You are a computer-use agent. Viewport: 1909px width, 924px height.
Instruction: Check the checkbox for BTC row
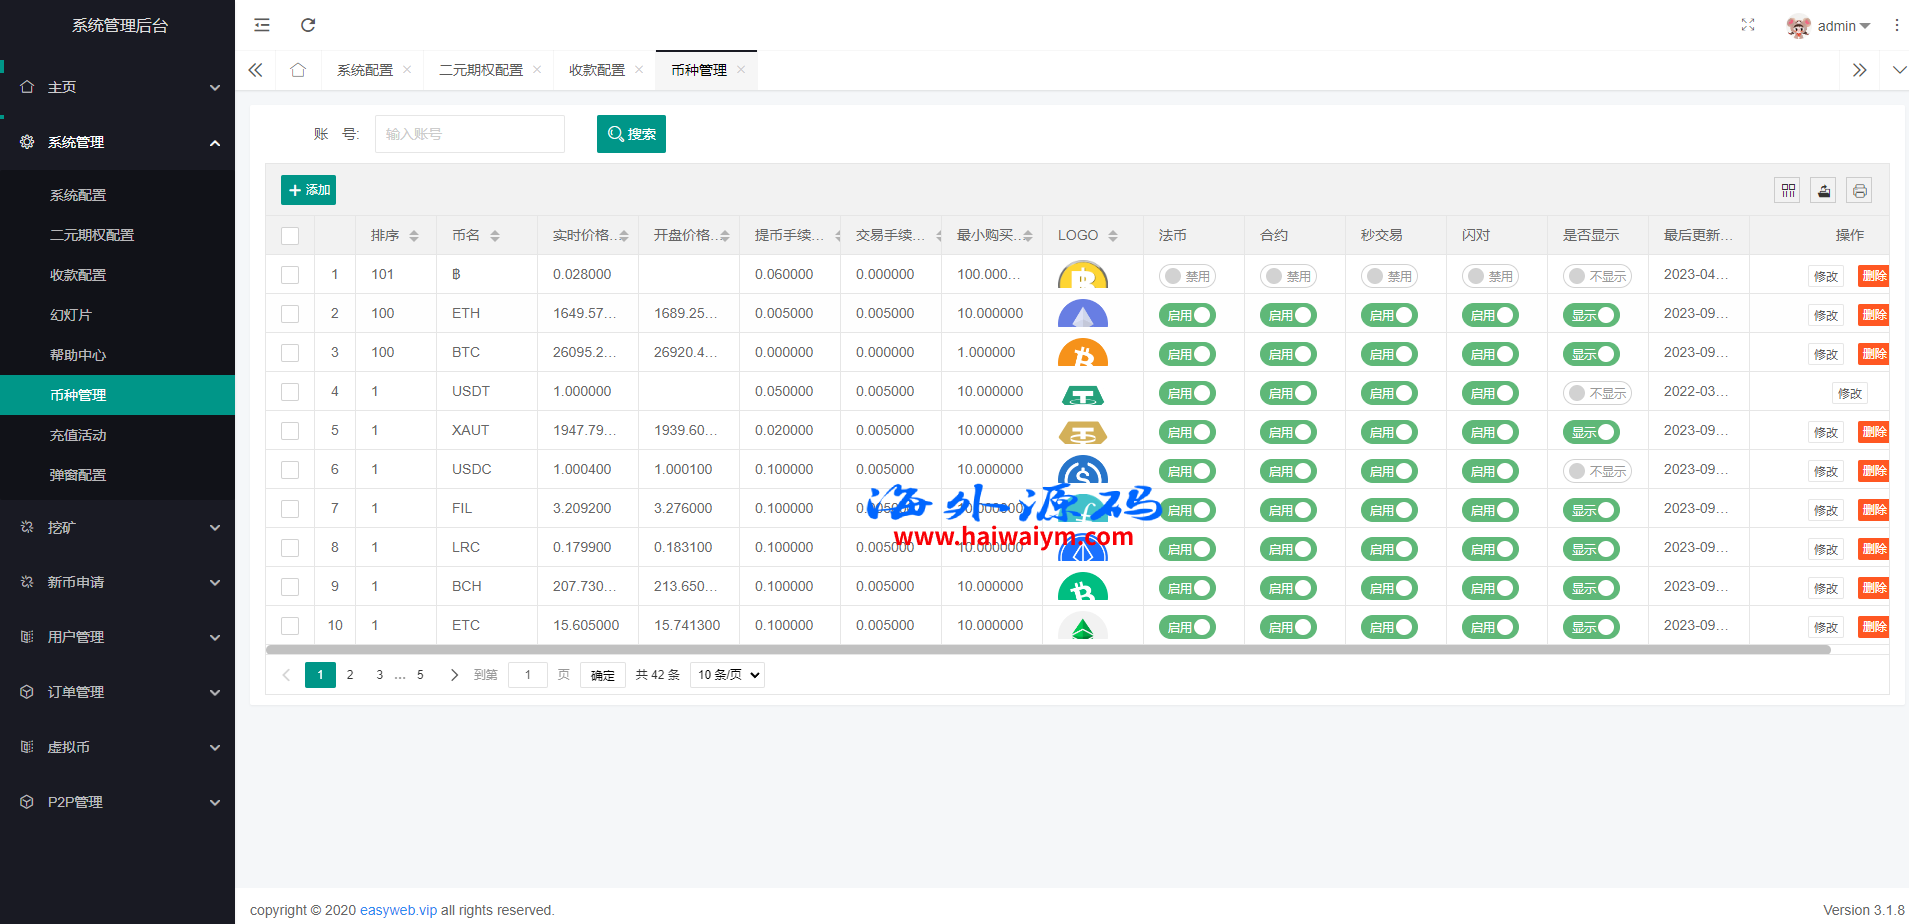click(290, 353)
